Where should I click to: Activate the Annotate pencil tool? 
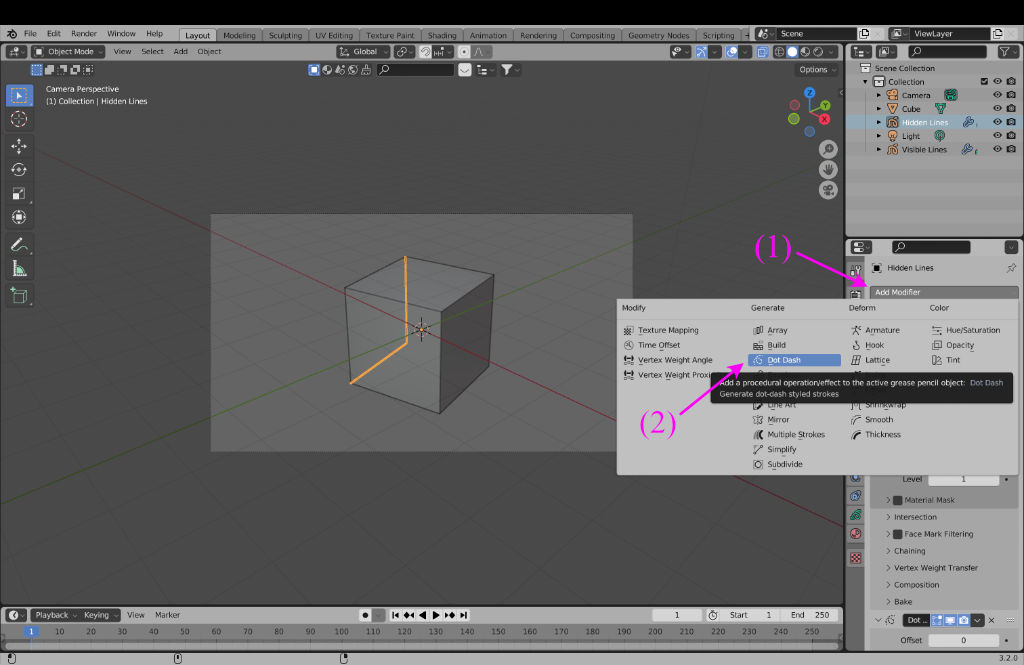point(18,244)
